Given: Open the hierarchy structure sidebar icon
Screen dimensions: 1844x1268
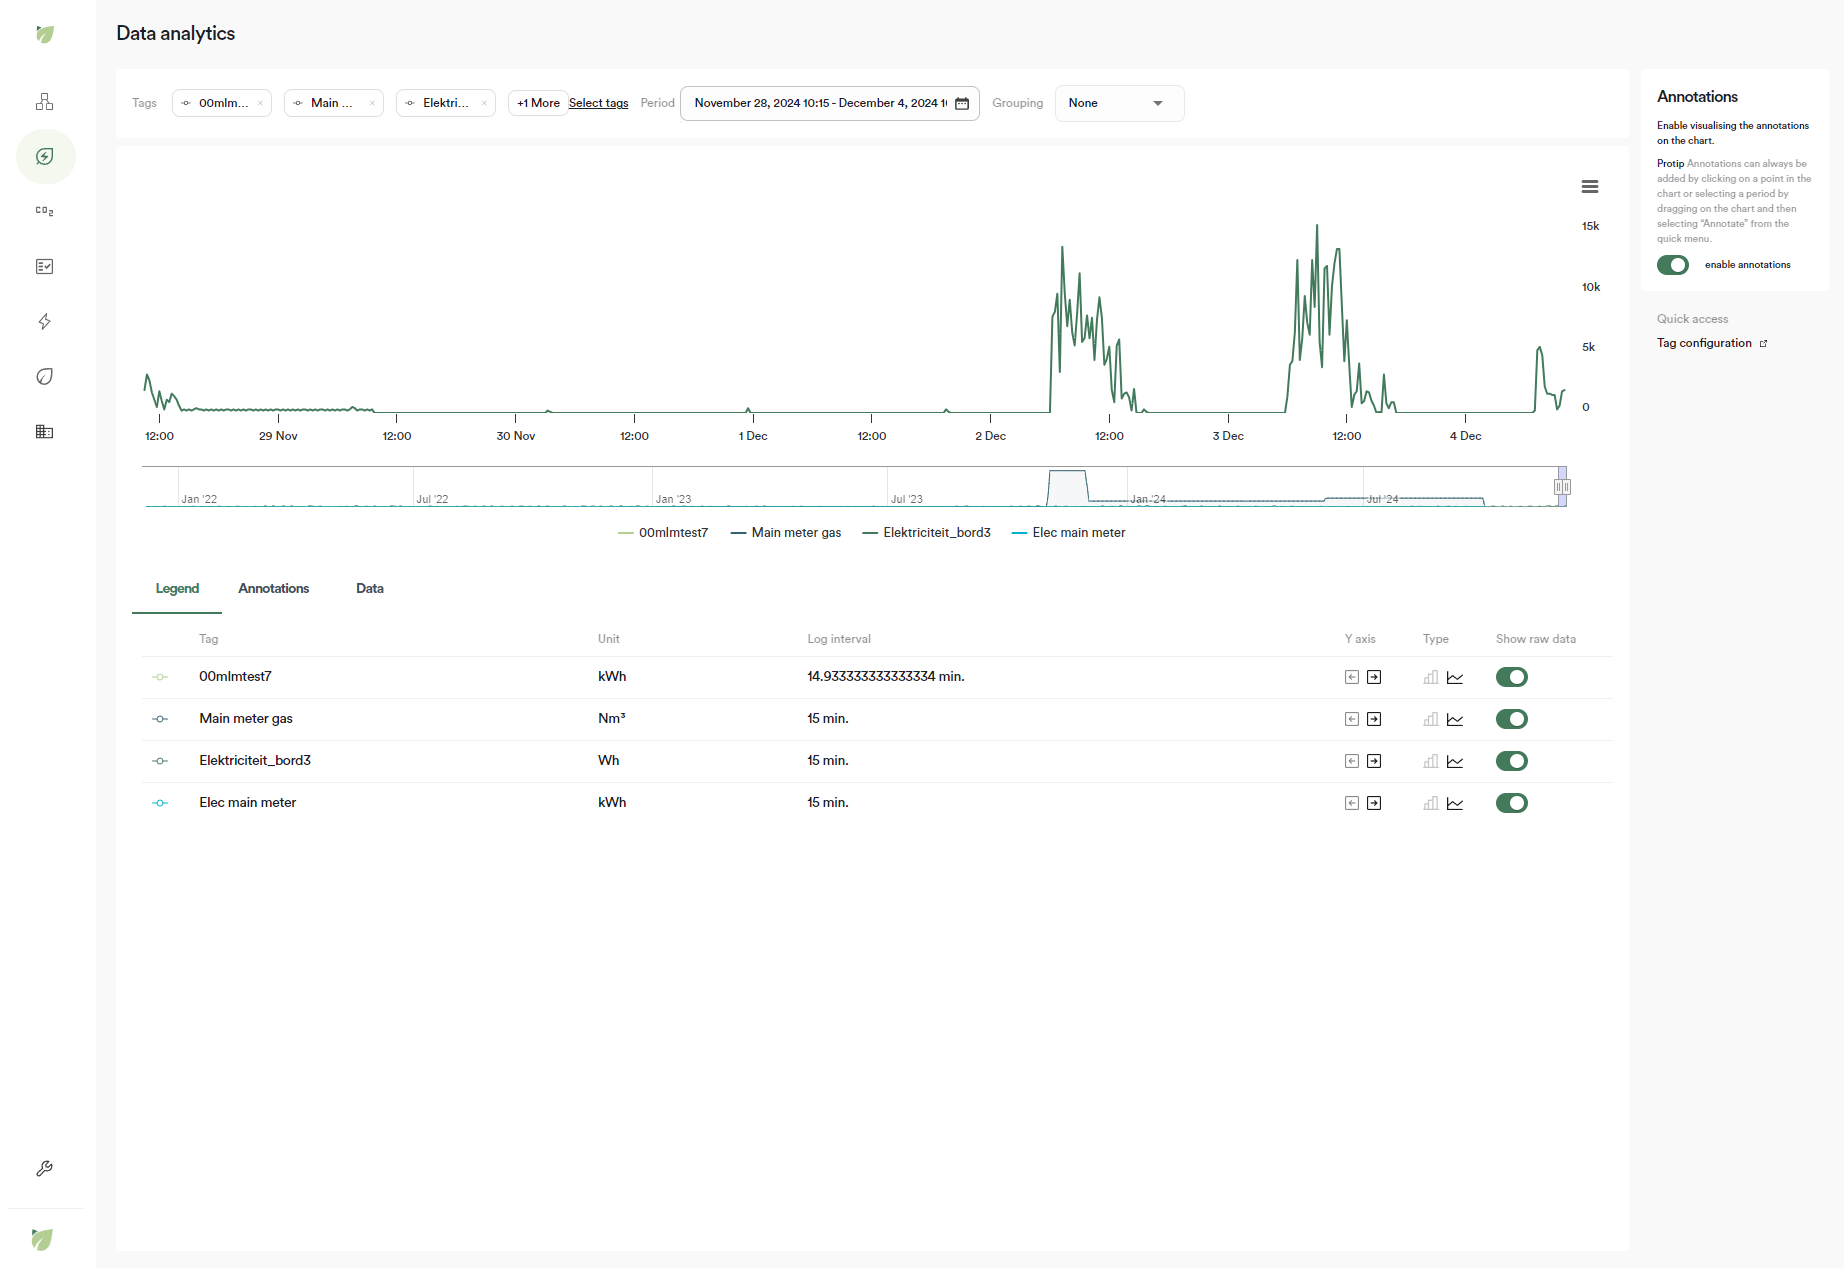Looking at the screenshot, I should [45, 102].
